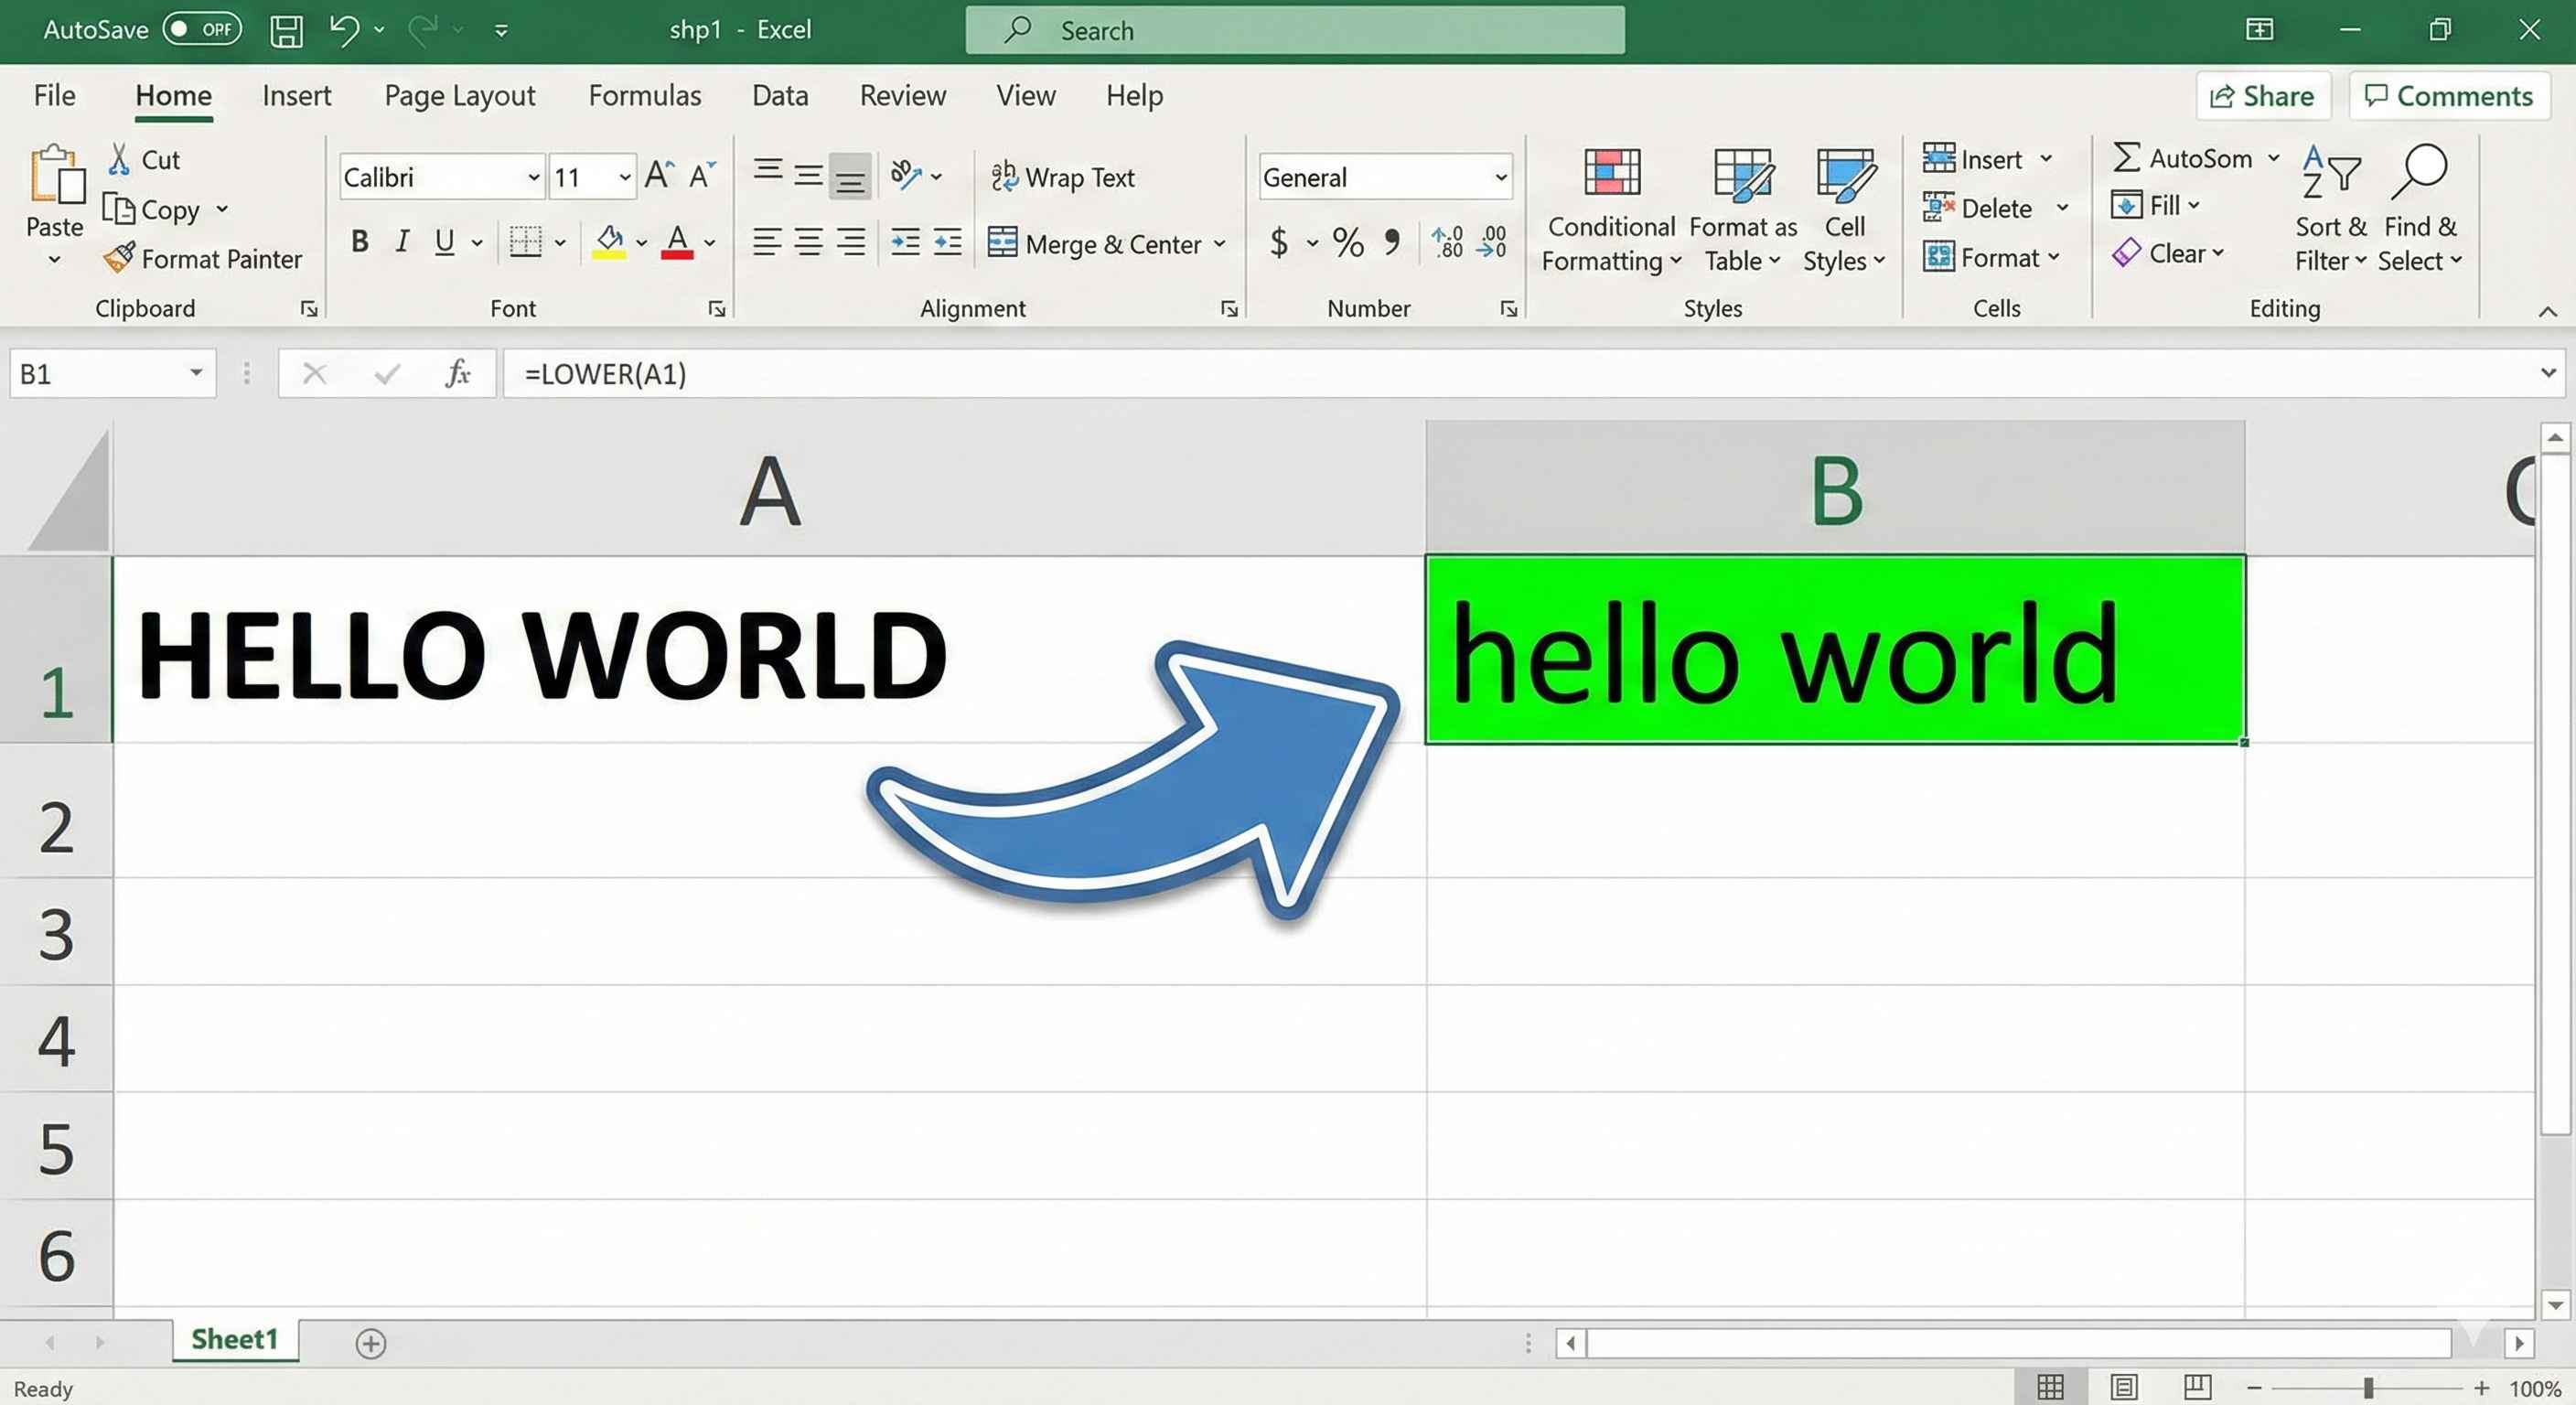
Task: Open the Formulas ribbon tab
Action: tap(644, 95)
